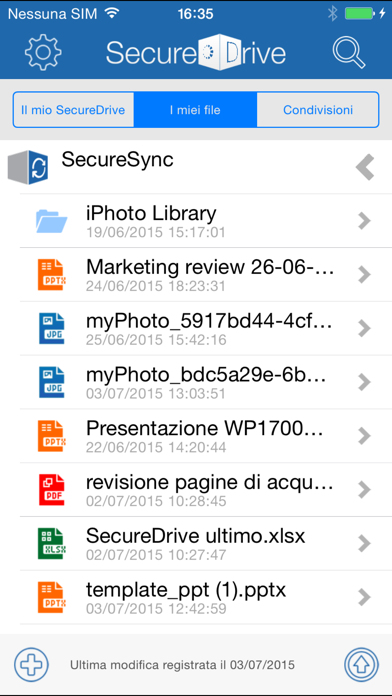The image size is (392, 696).
Task: Open settings via the gear icon
Action: click(x=43, y=52)
